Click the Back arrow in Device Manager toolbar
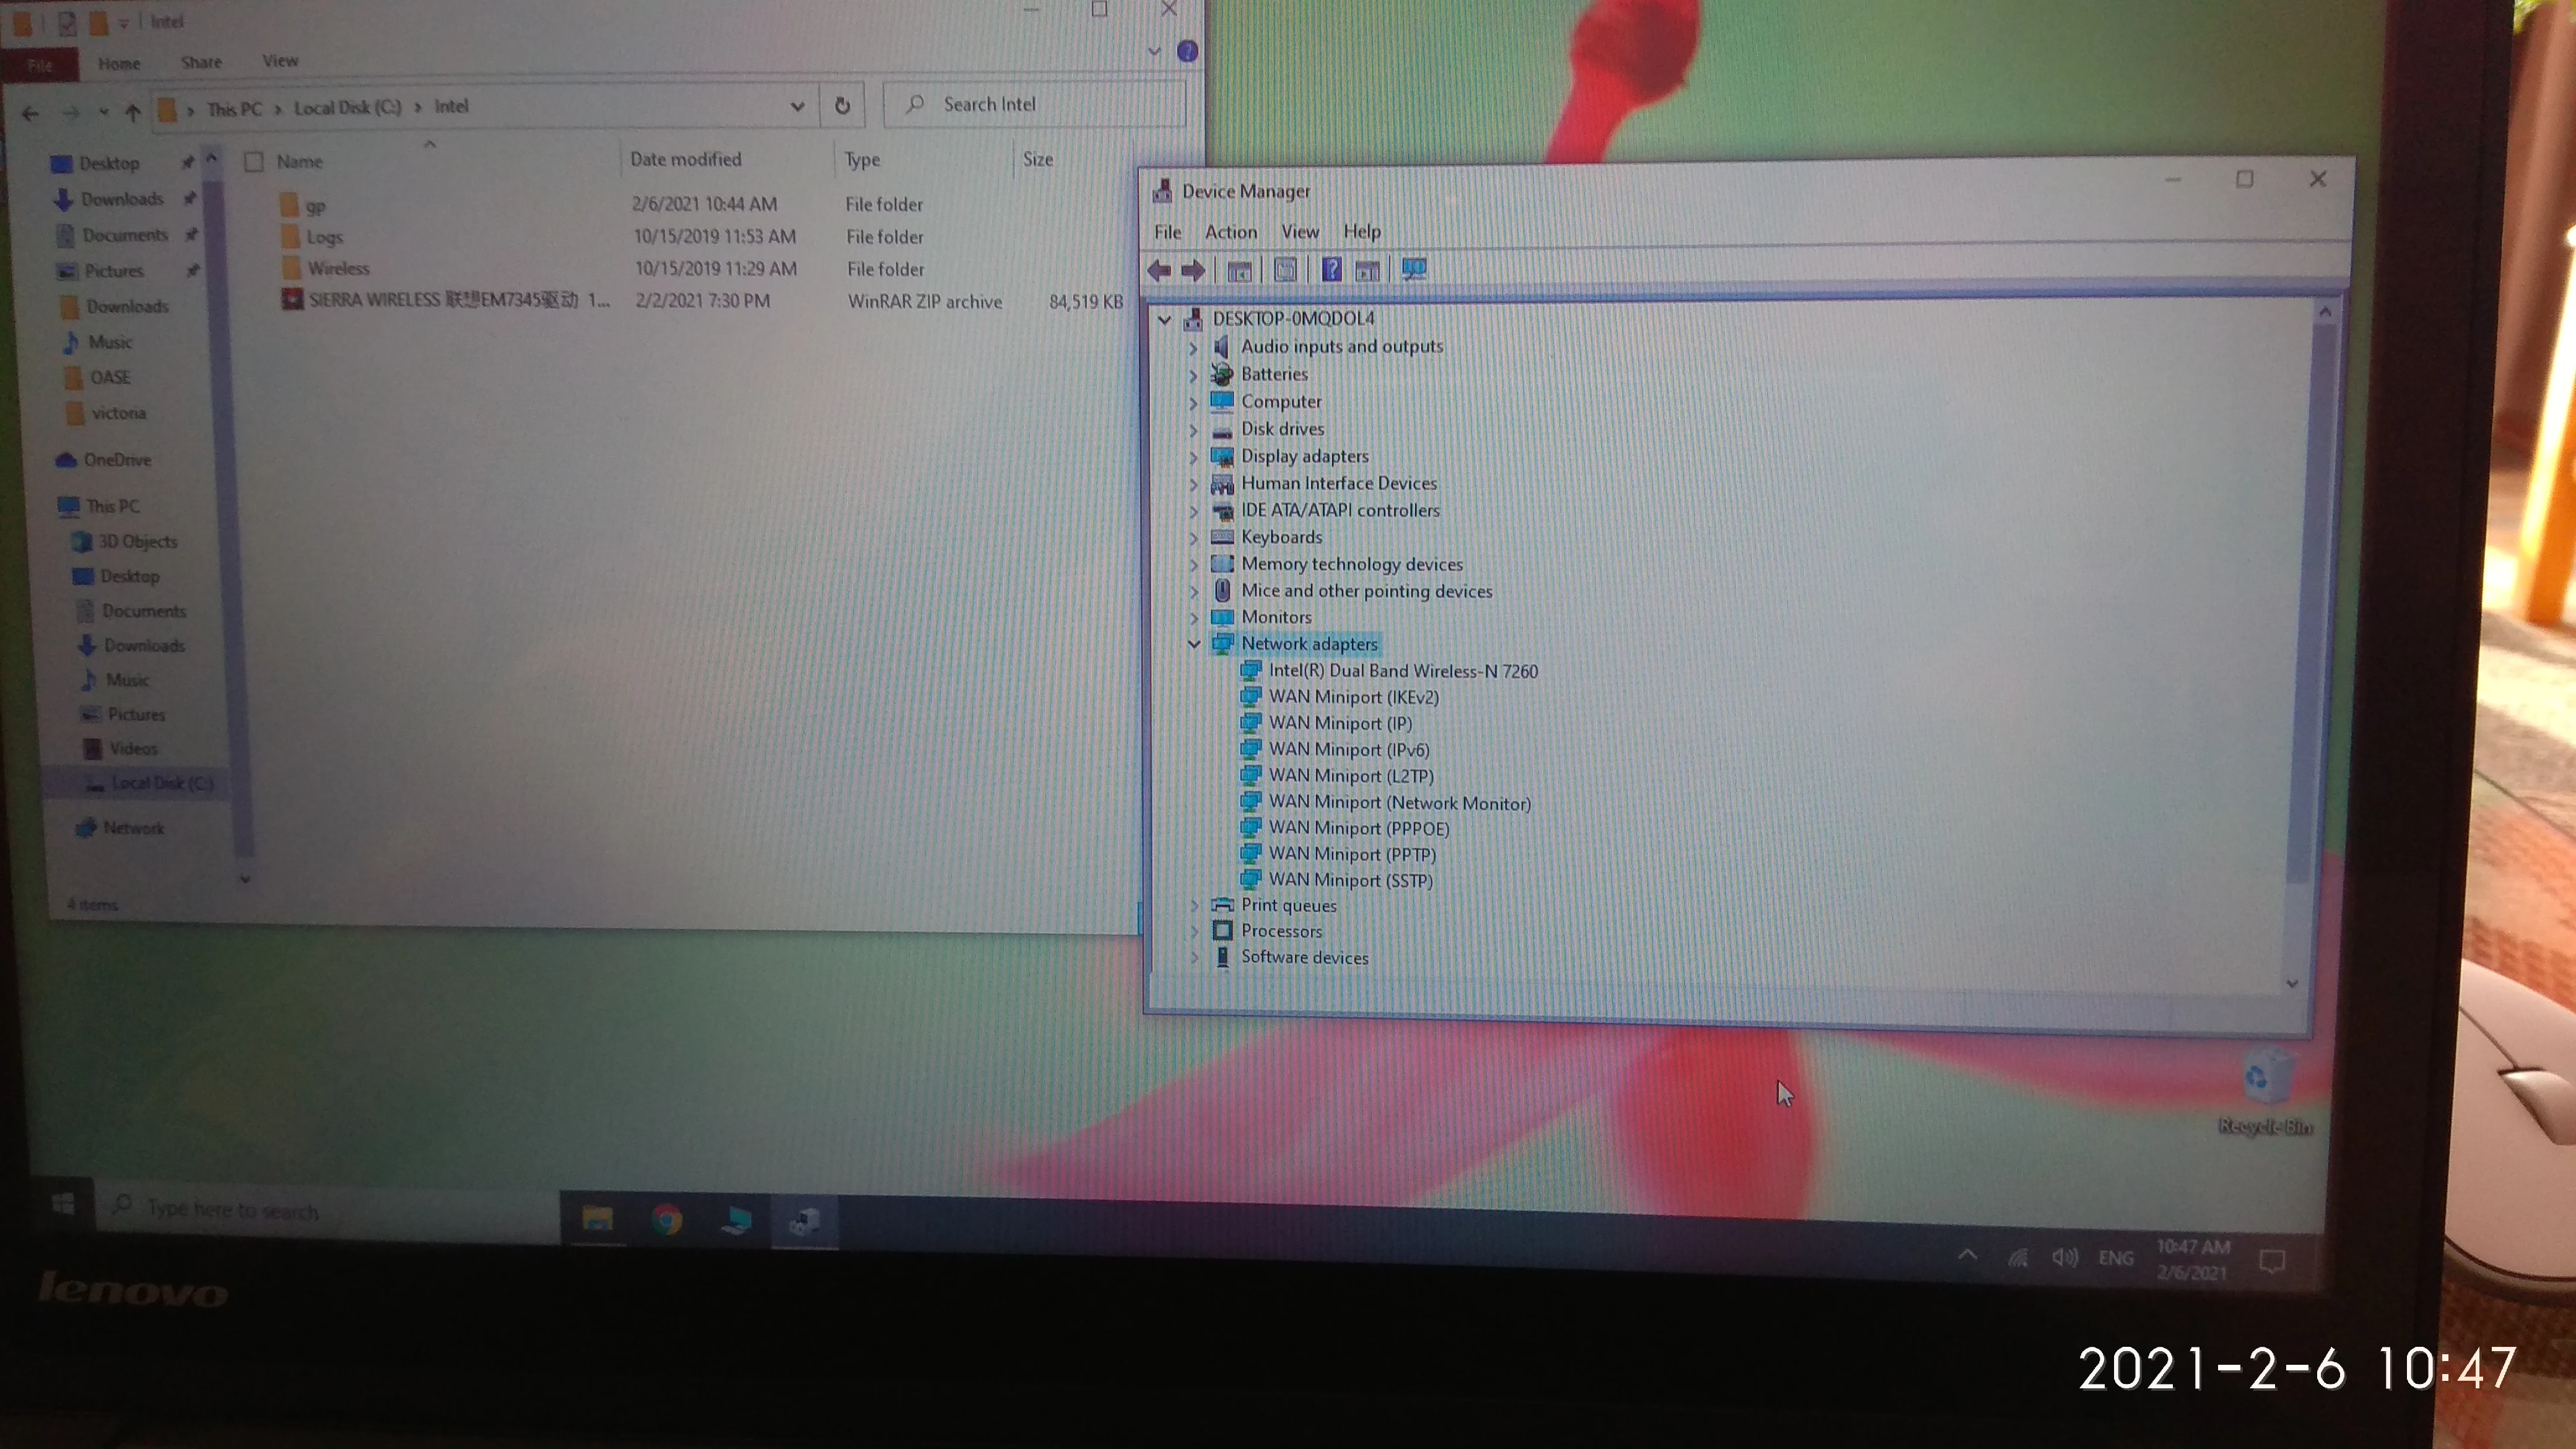This screenshot has width=2576, height=1449. point(1159,270)
